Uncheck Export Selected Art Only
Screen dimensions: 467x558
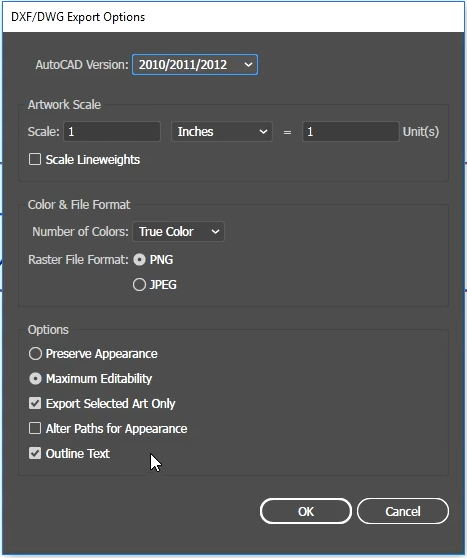[35, 404]
